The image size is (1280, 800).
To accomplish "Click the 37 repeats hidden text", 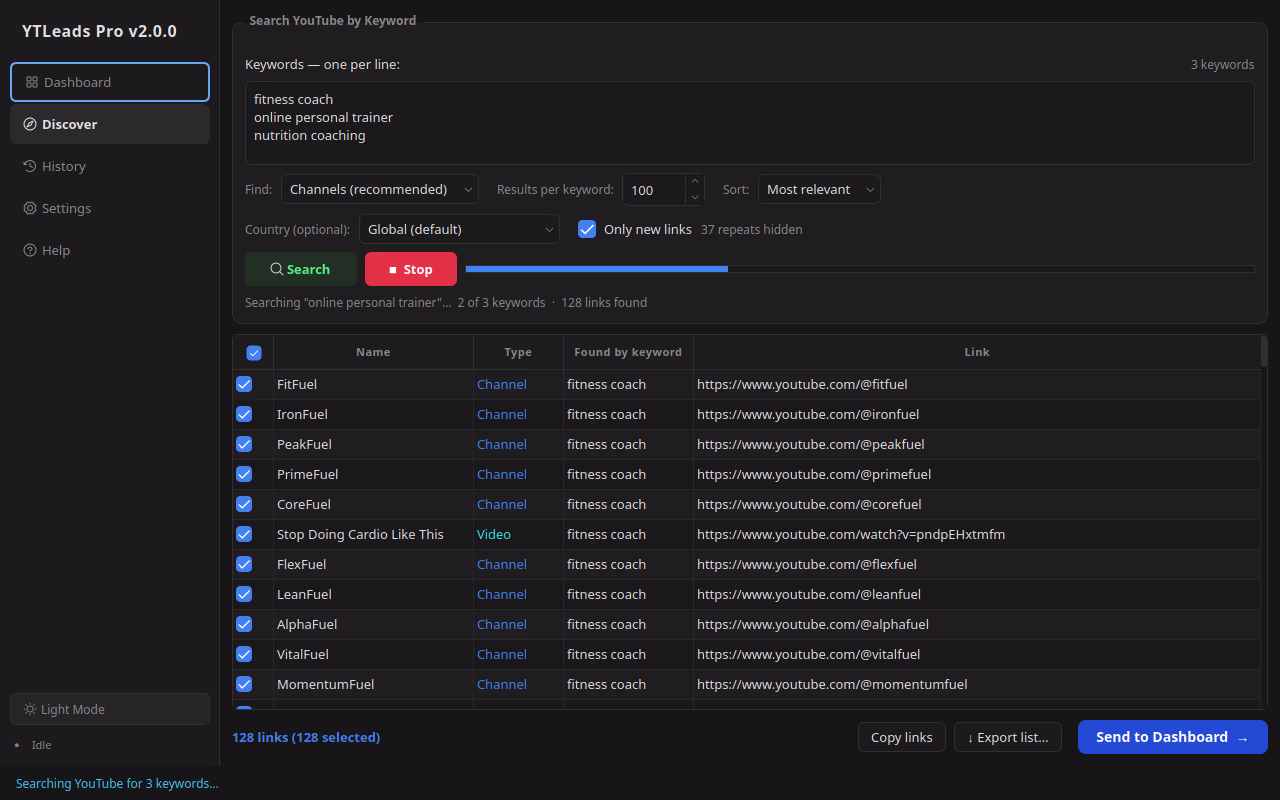I will coord(751,229).
